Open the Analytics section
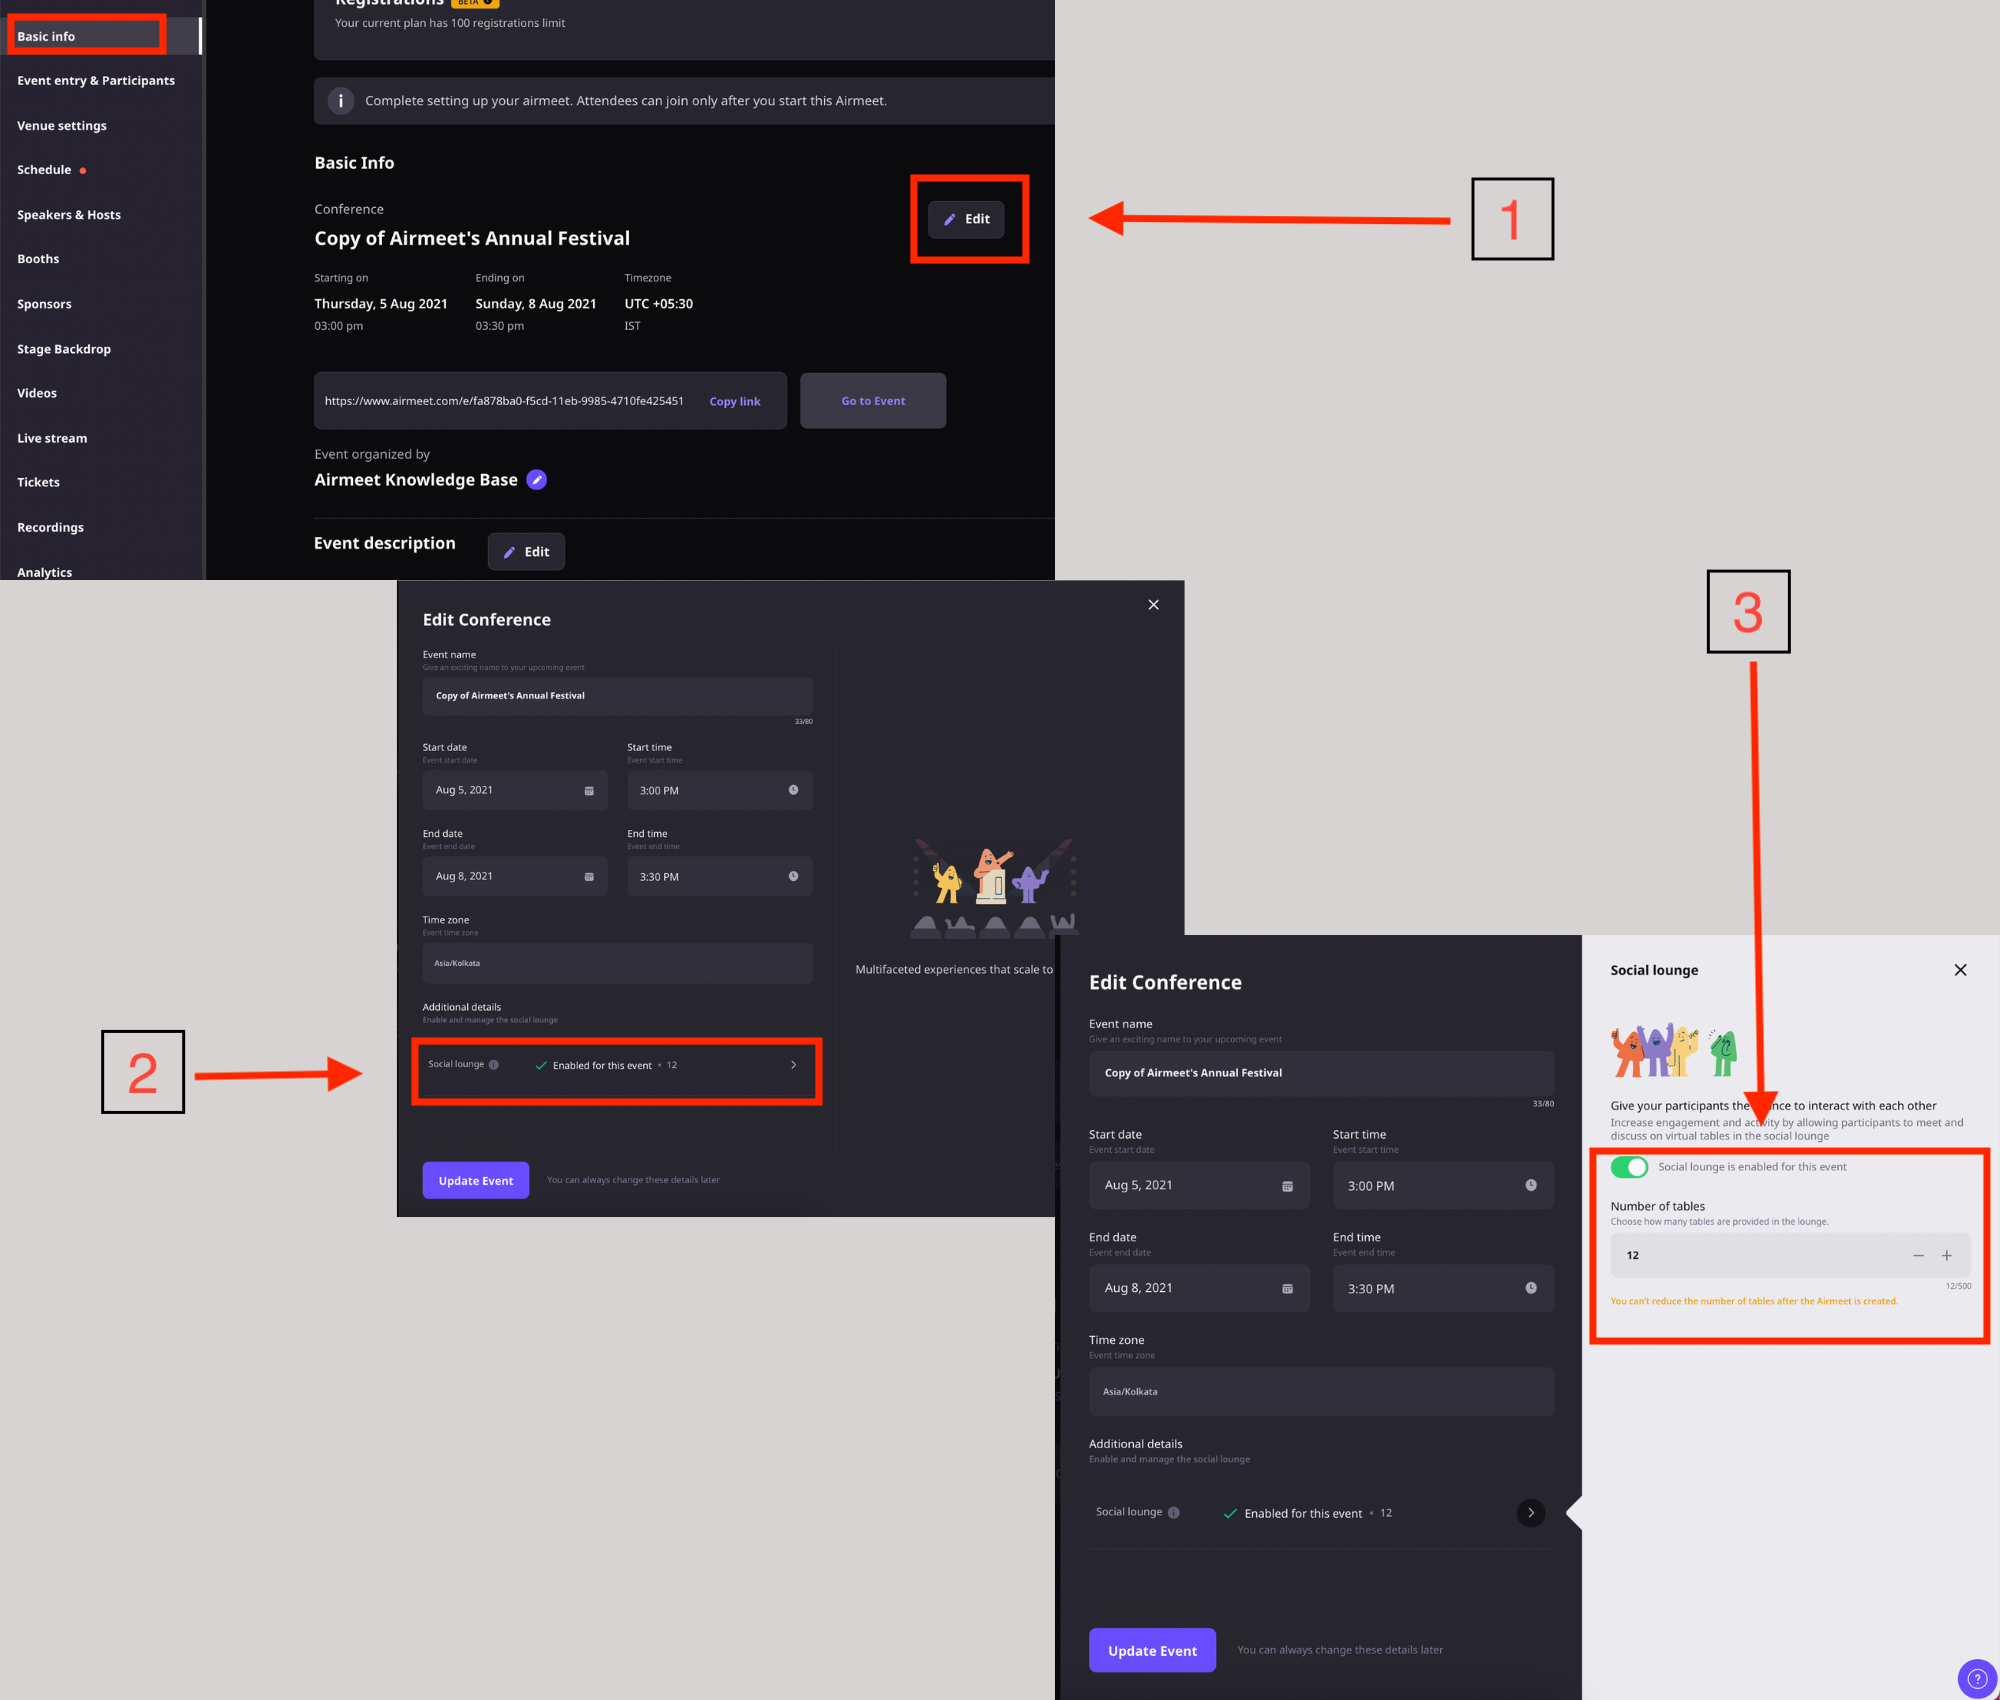 tap(44, 572)
